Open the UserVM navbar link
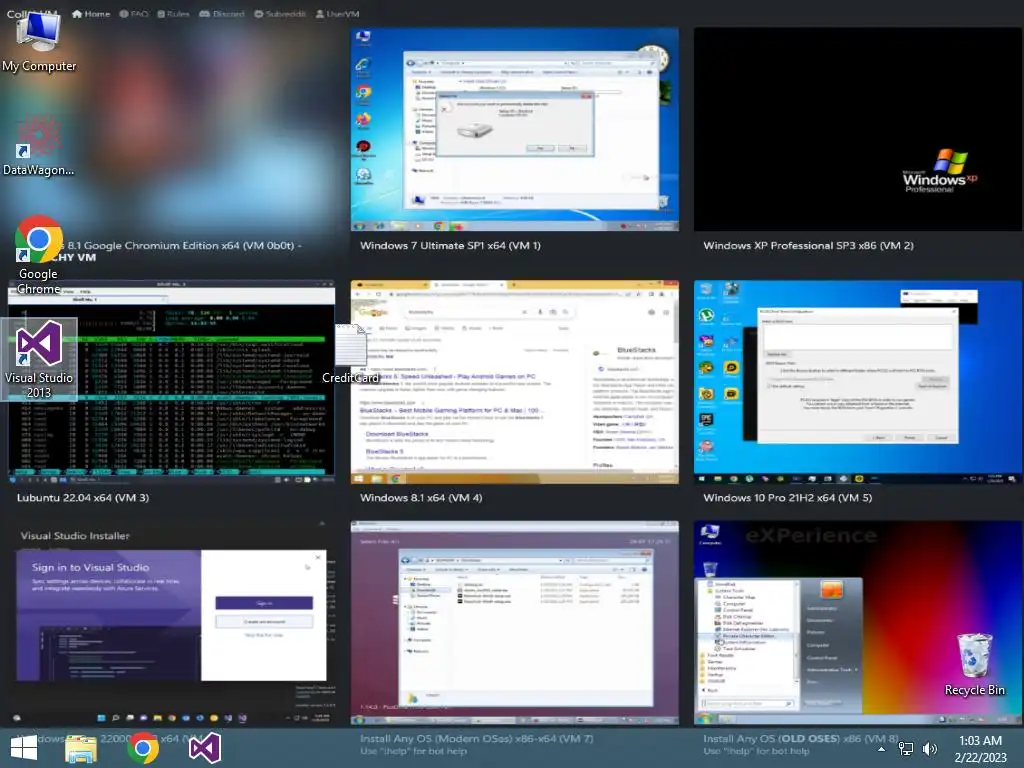The image size is (1024, 768). point(337,14)
